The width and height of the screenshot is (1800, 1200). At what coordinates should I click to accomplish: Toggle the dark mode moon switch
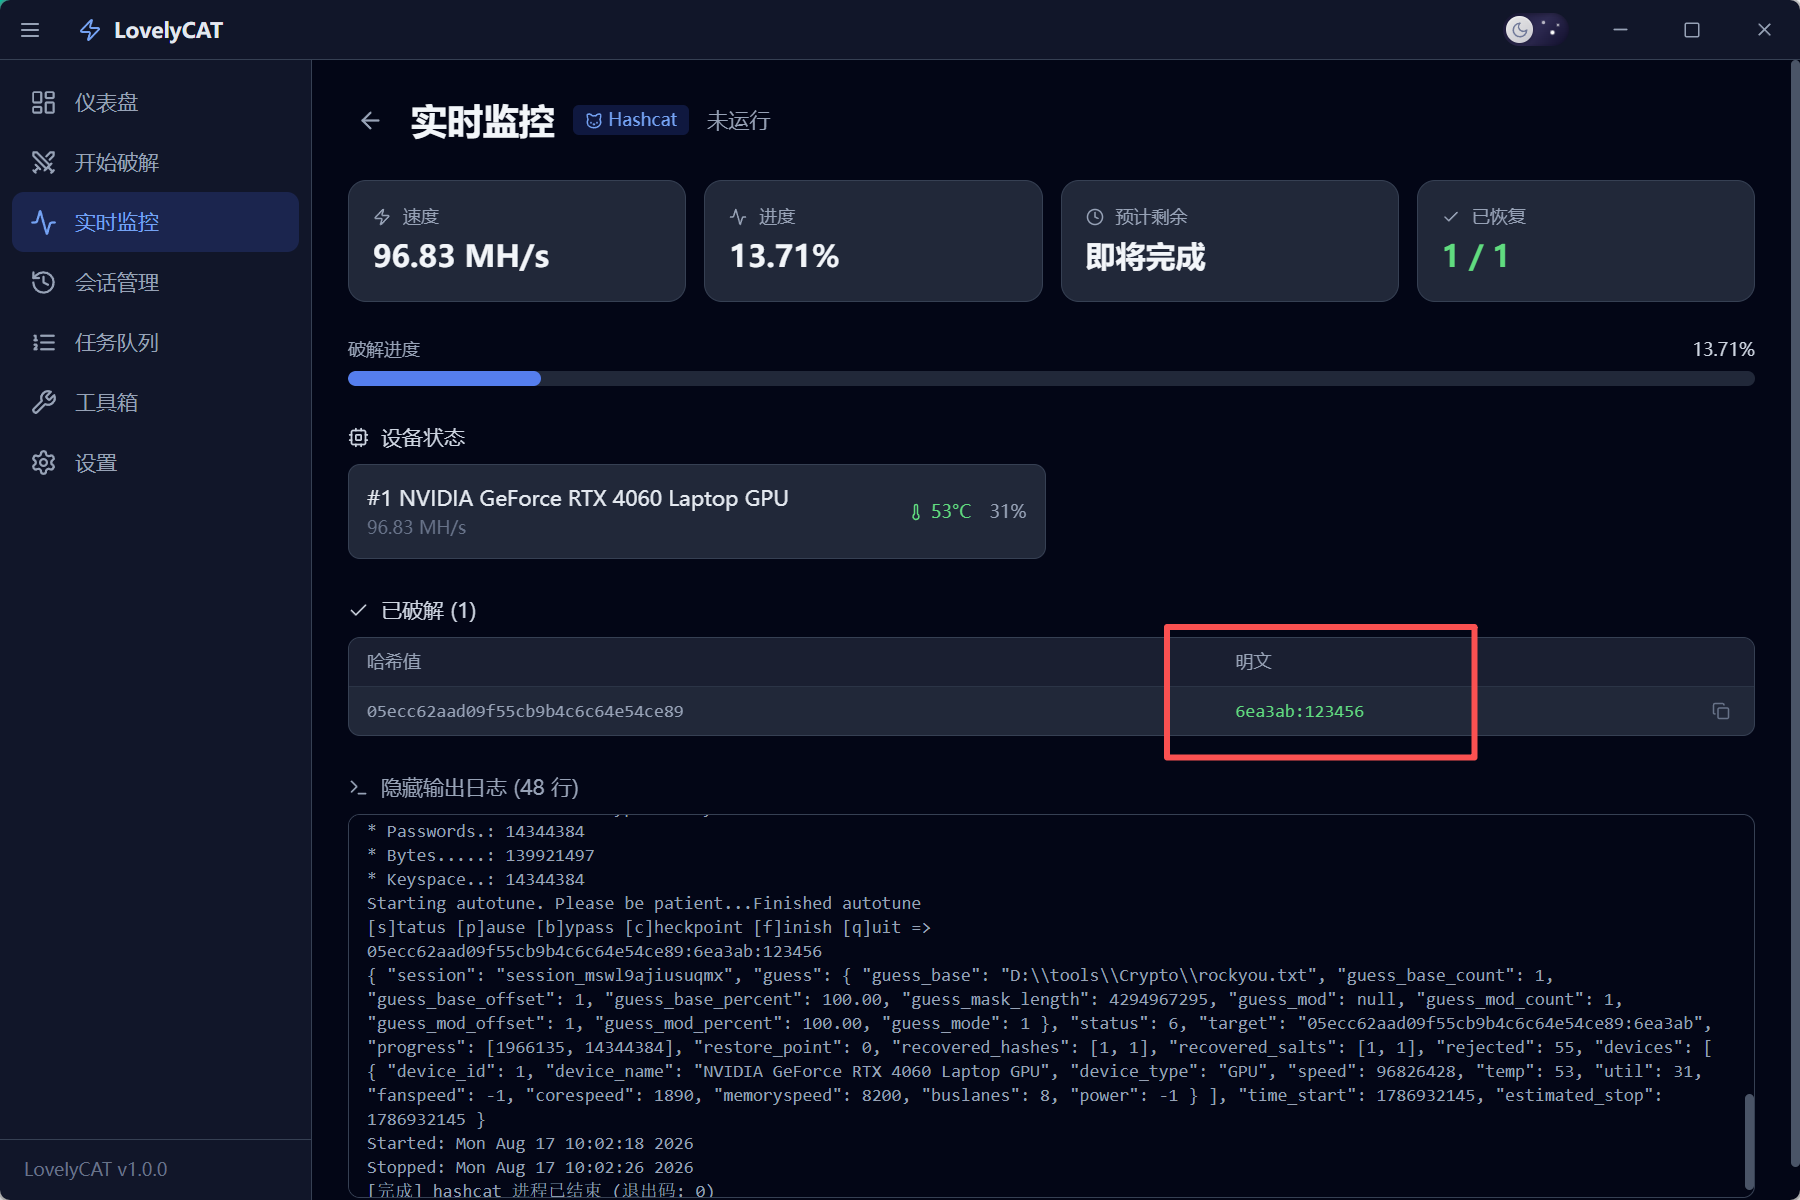coord(1535,30)
